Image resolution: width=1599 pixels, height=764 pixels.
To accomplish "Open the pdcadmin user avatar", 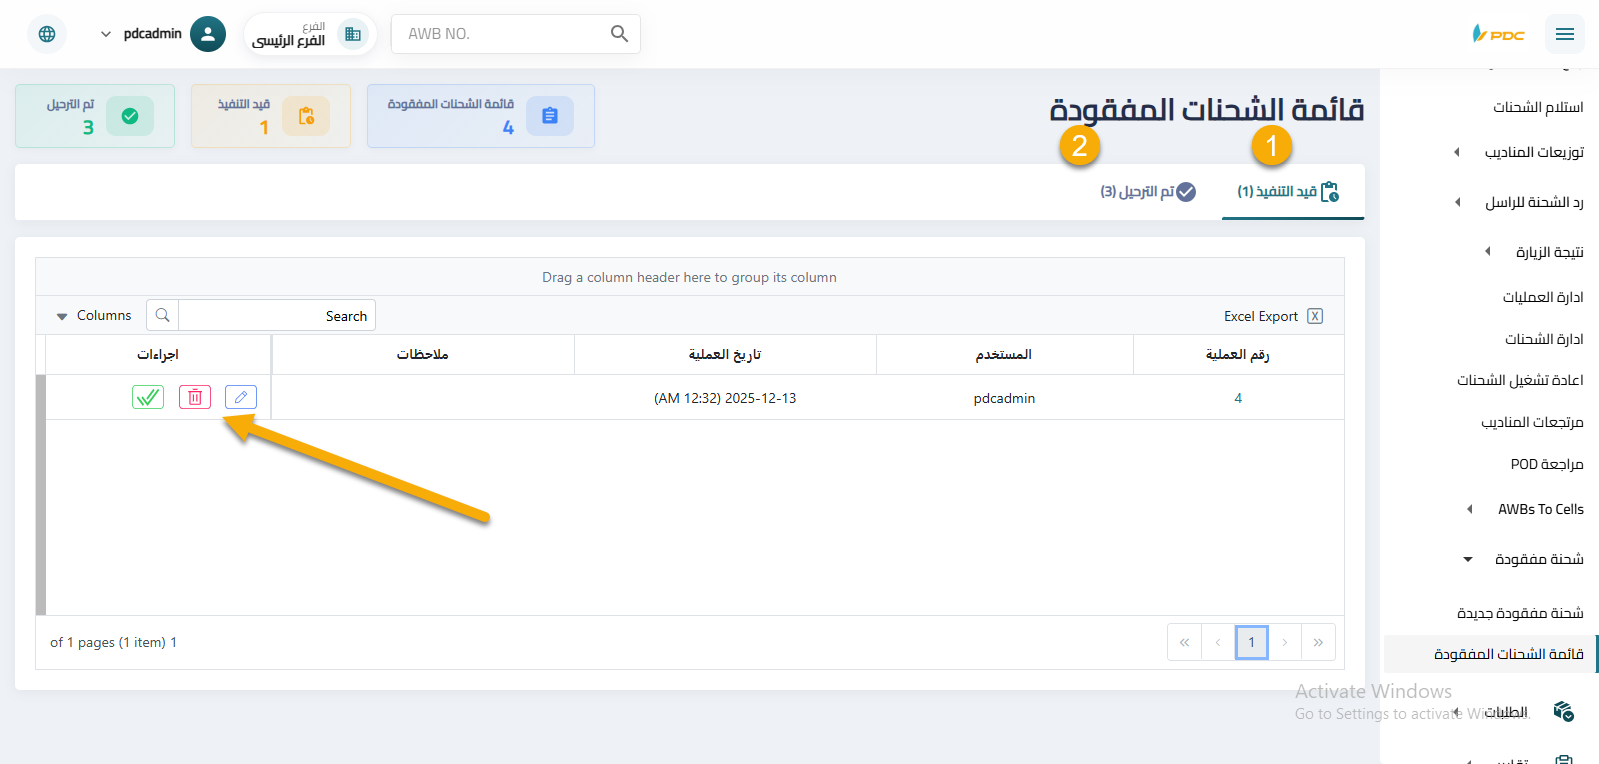I will [208, 34].
